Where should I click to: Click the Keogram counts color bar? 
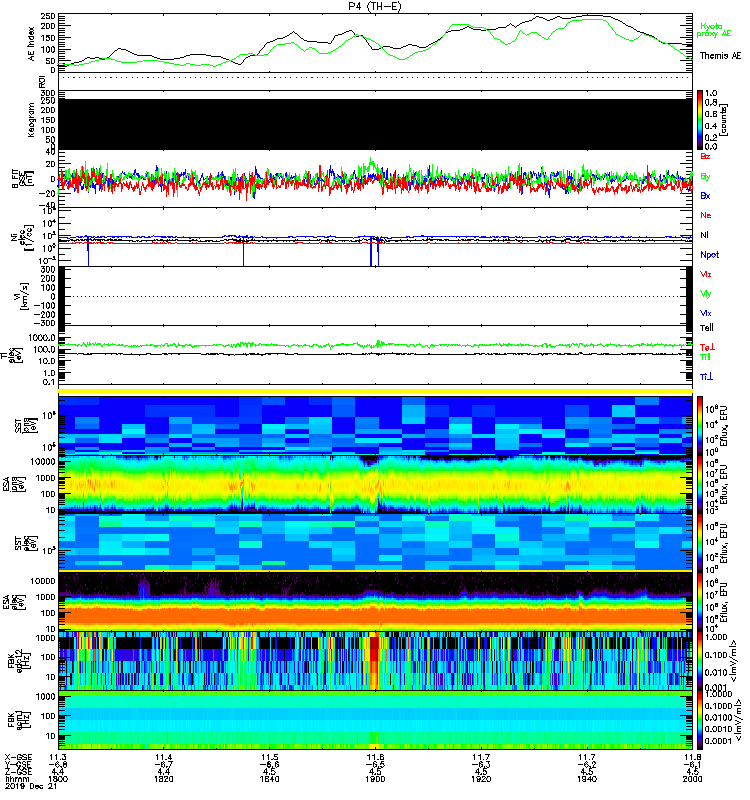point(700,120)
